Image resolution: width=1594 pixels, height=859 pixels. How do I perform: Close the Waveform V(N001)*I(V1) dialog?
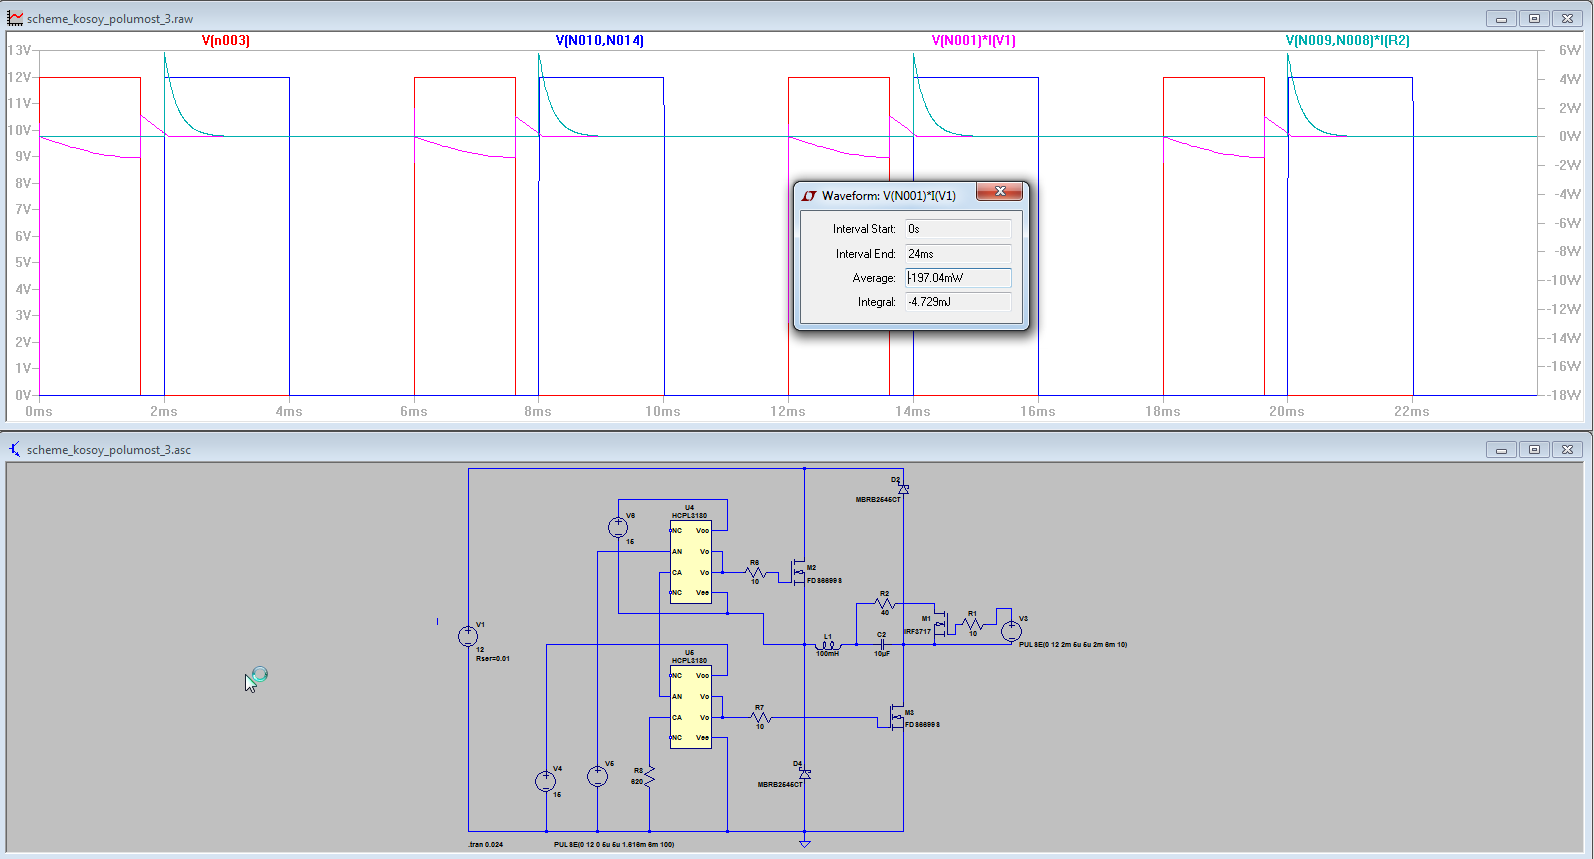(x=999, y=191)
